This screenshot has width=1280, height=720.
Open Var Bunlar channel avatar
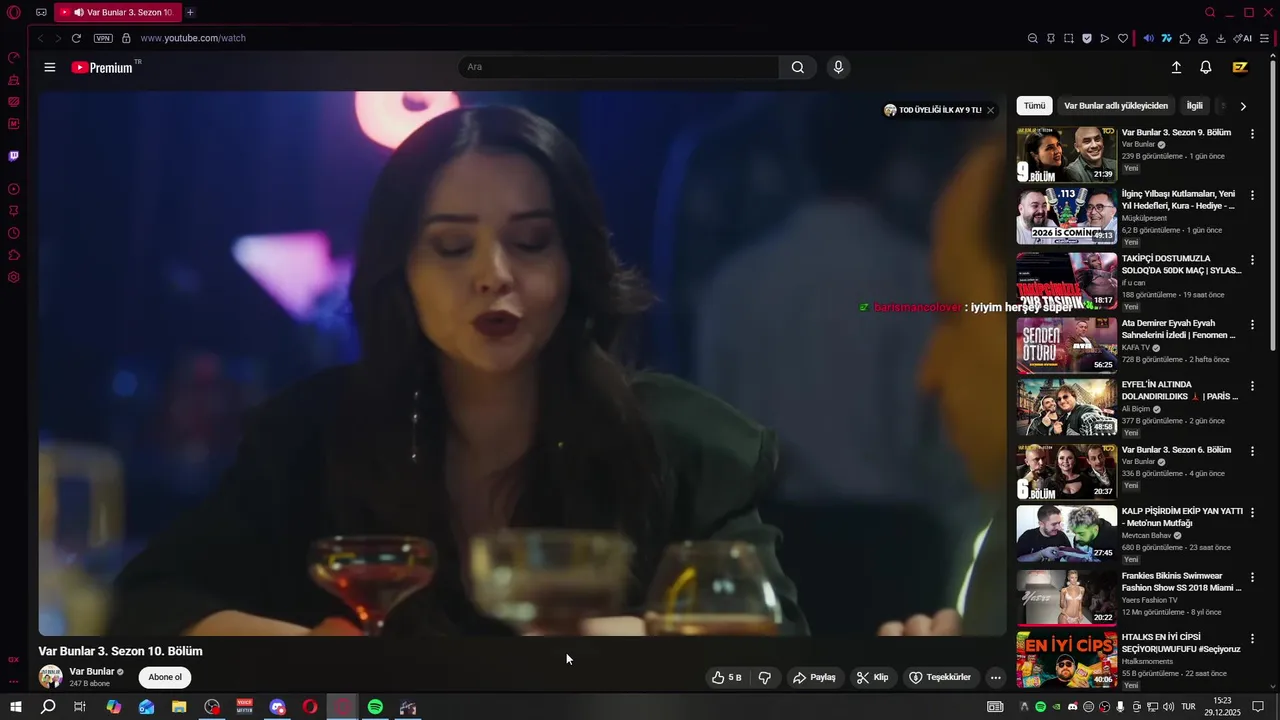pos(50,677)
